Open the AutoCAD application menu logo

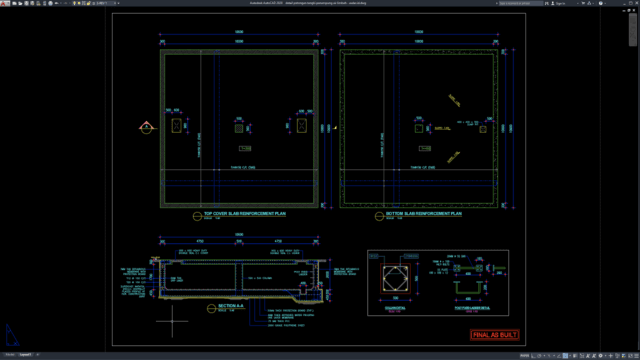(x=5, y=3)
